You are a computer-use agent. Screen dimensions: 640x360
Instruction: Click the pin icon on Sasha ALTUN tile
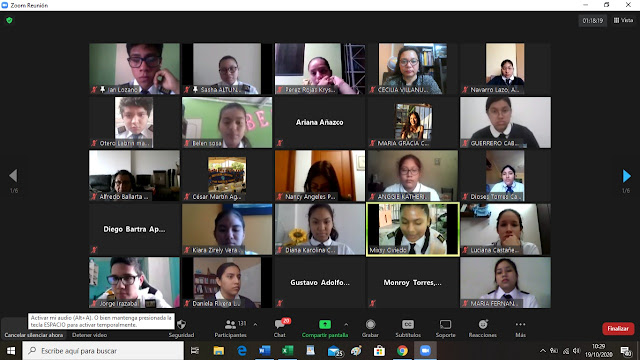click(x=195, y=89)
